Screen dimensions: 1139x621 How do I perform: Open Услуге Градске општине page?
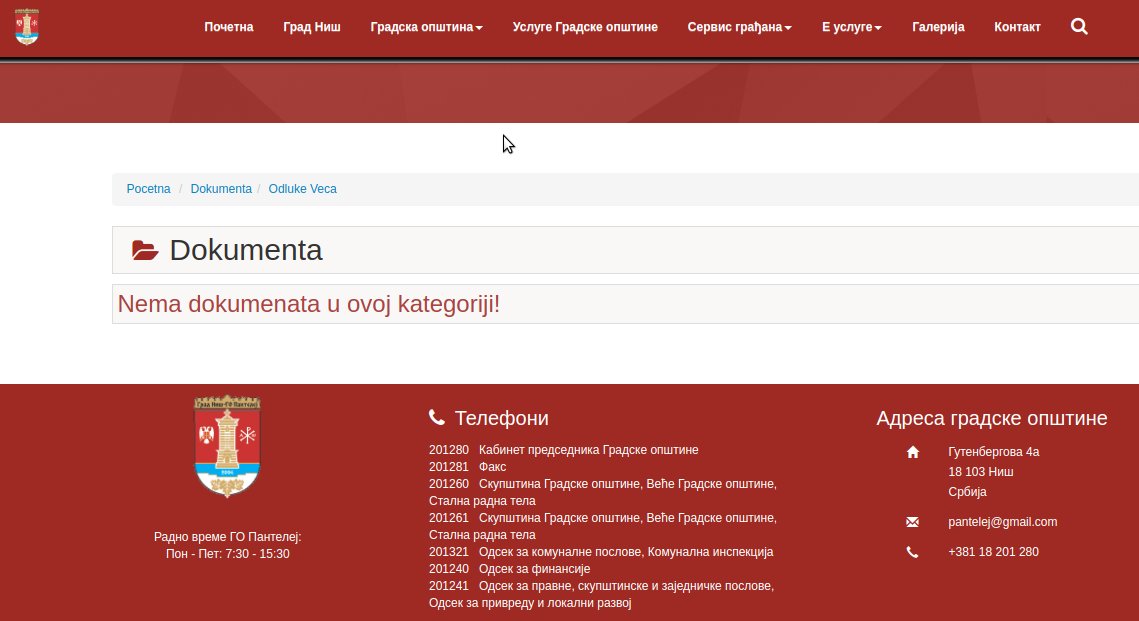pyautogui.click(x=585, y=27)
